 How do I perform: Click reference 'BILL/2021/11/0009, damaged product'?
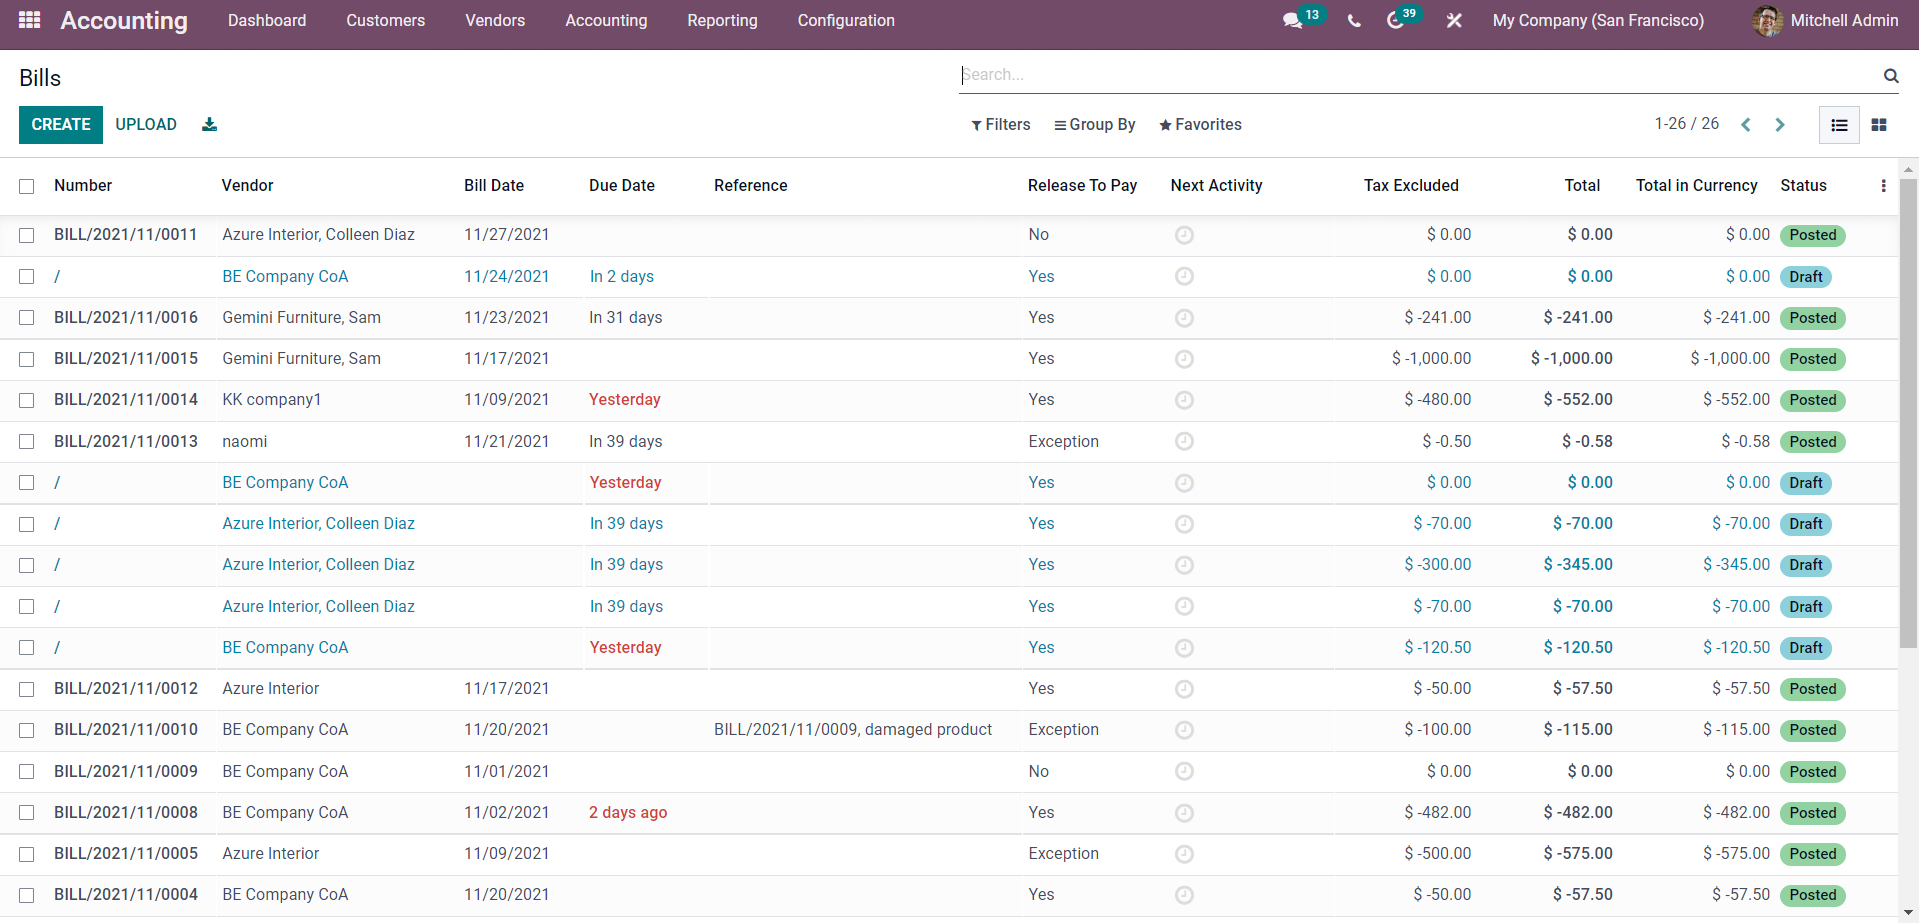tap(853, 730)
